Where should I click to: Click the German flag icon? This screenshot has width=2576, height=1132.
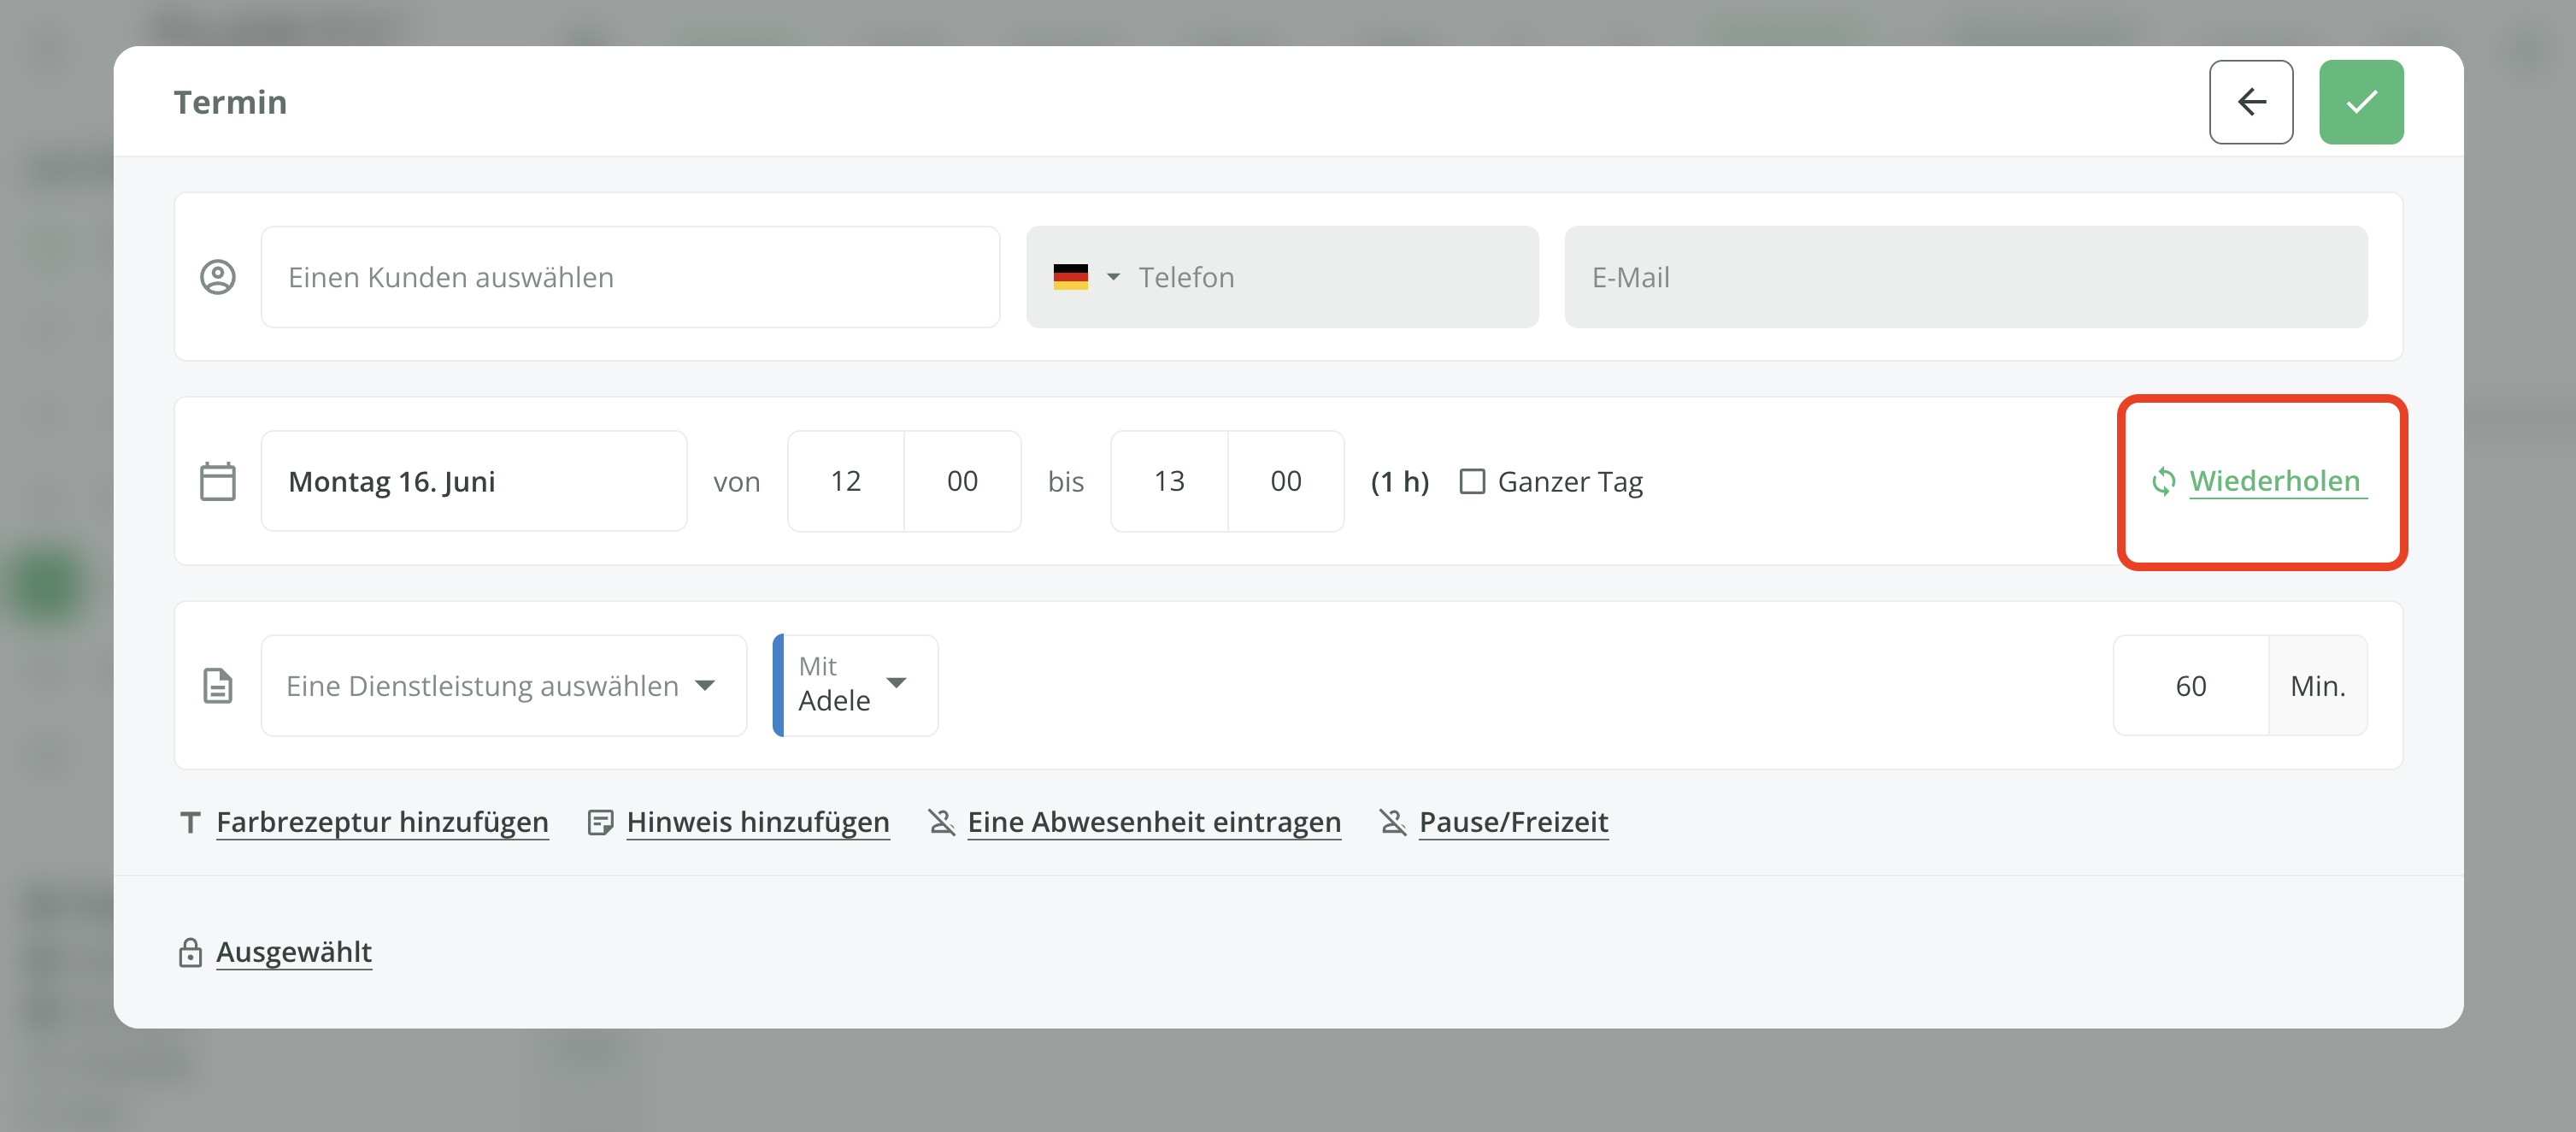click(x=1070, y=277)
